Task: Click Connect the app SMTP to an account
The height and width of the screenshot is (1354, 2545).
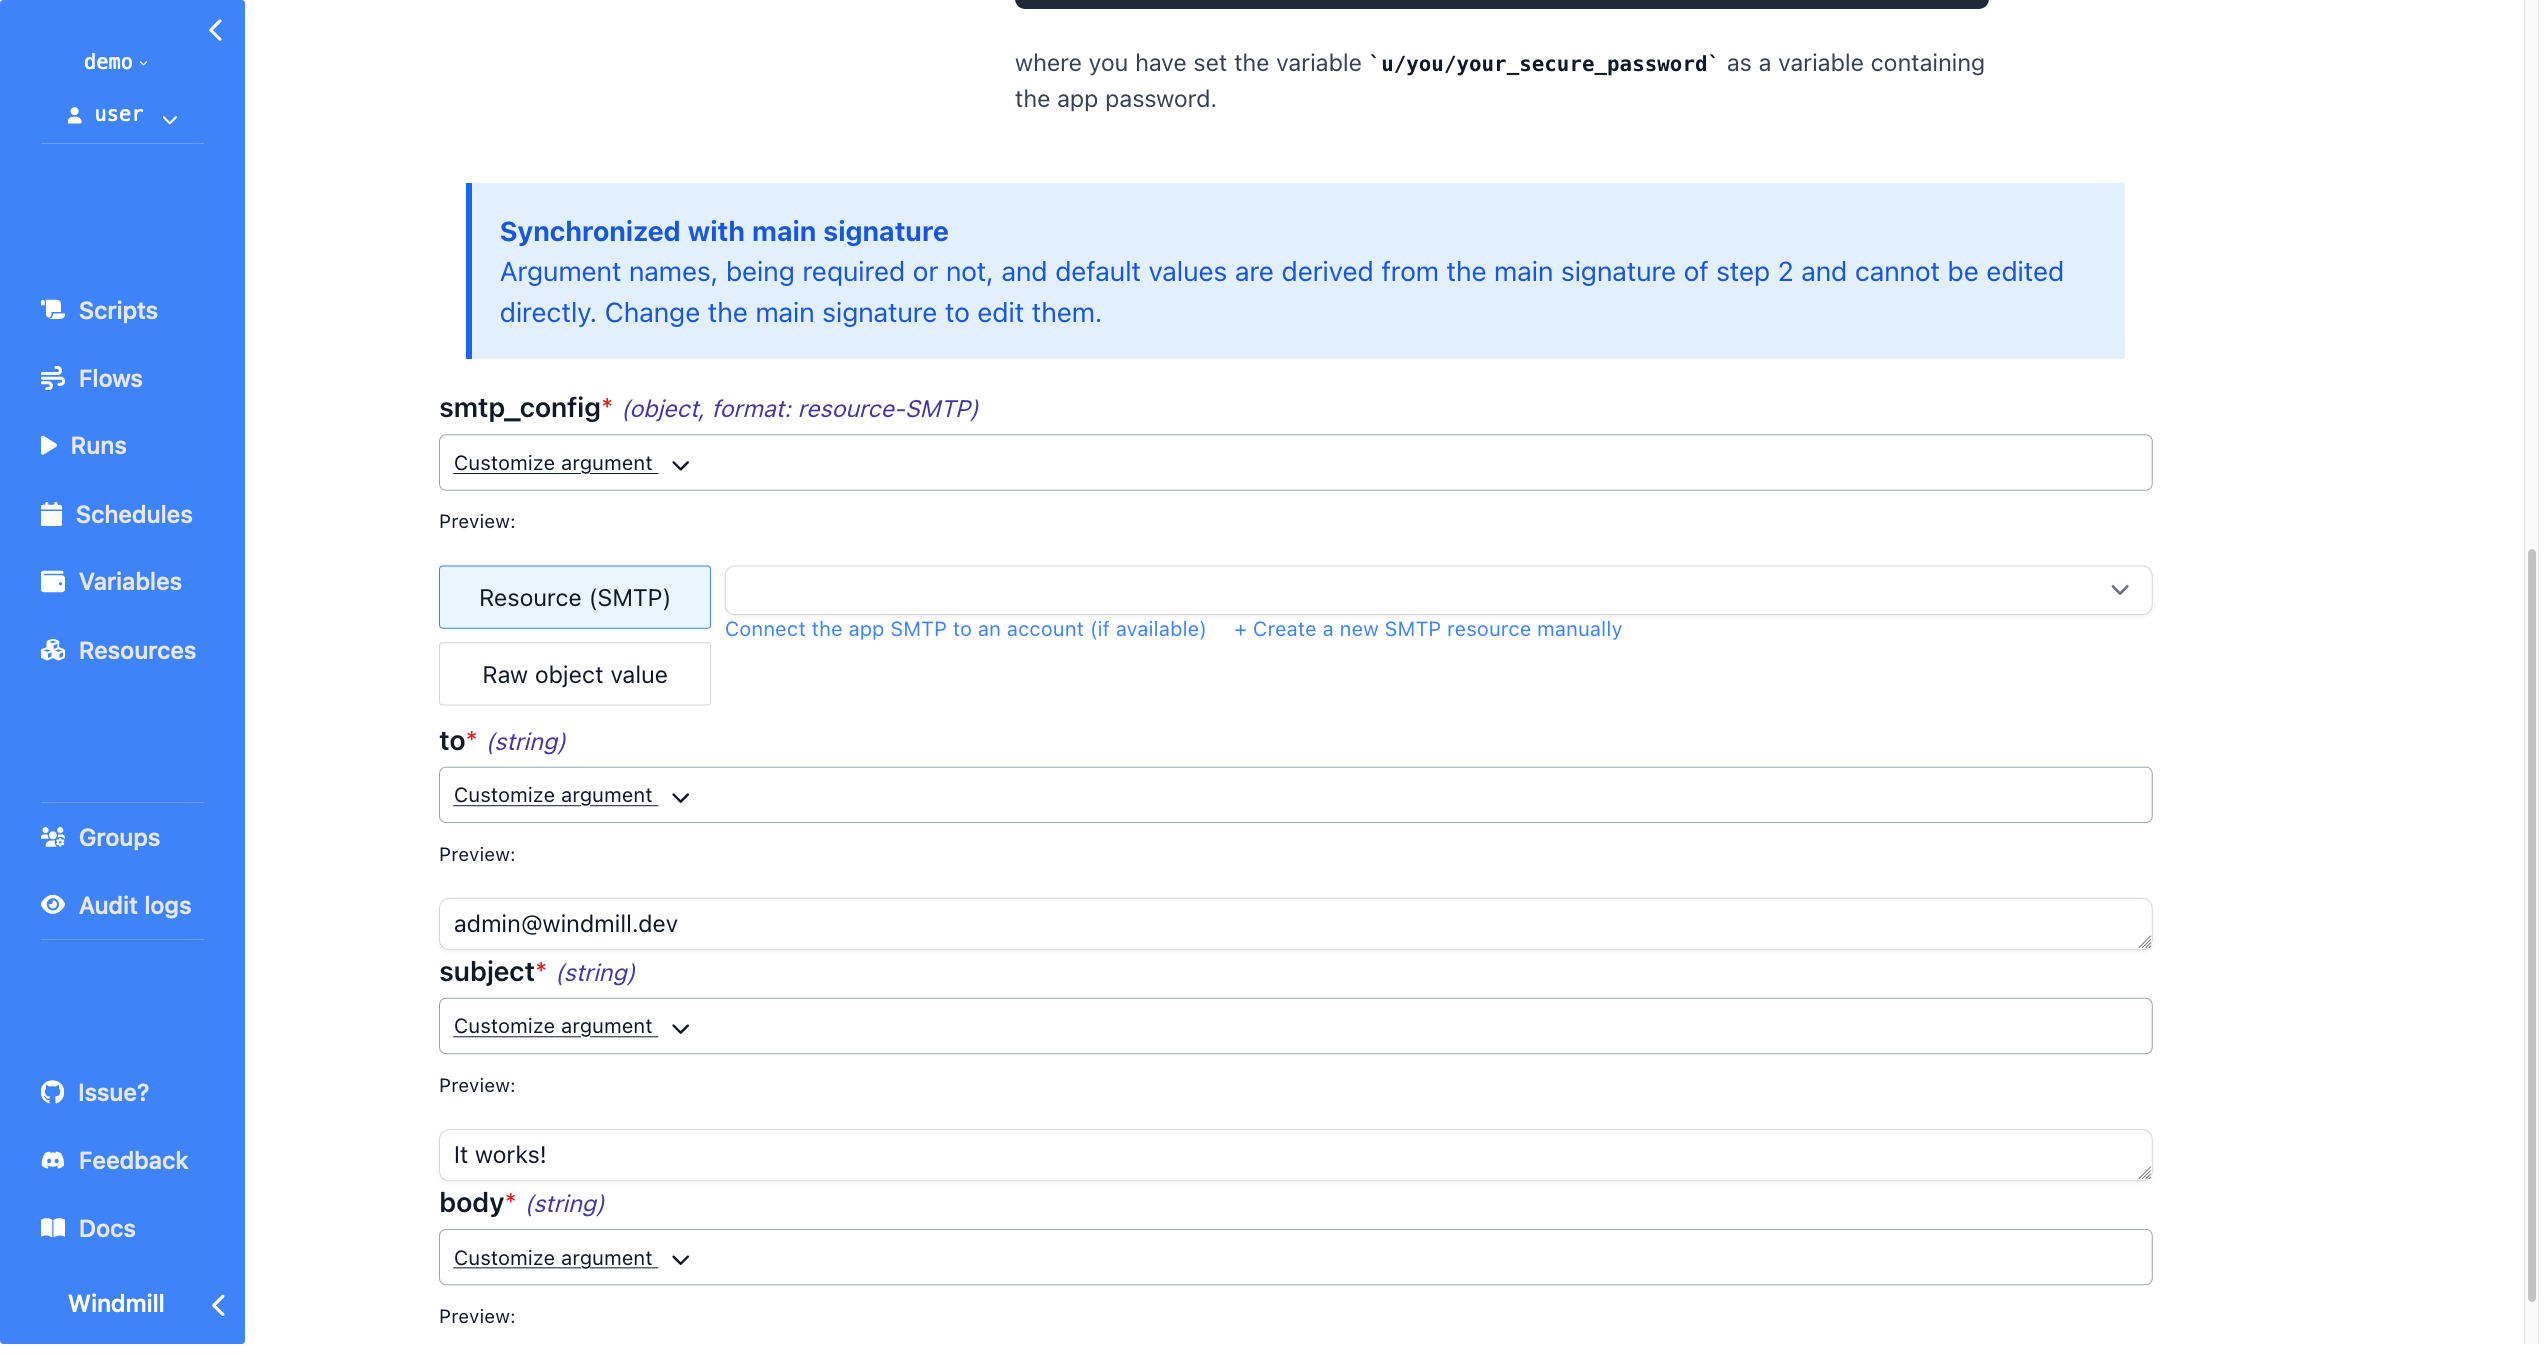Action: 964,629
